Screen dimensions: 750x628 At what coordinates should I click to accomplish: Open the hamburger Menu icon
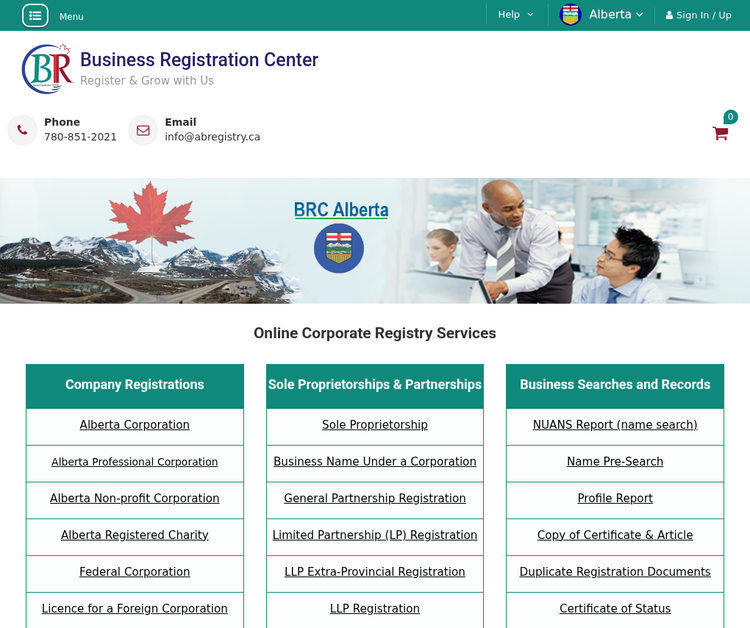point(35,15)
